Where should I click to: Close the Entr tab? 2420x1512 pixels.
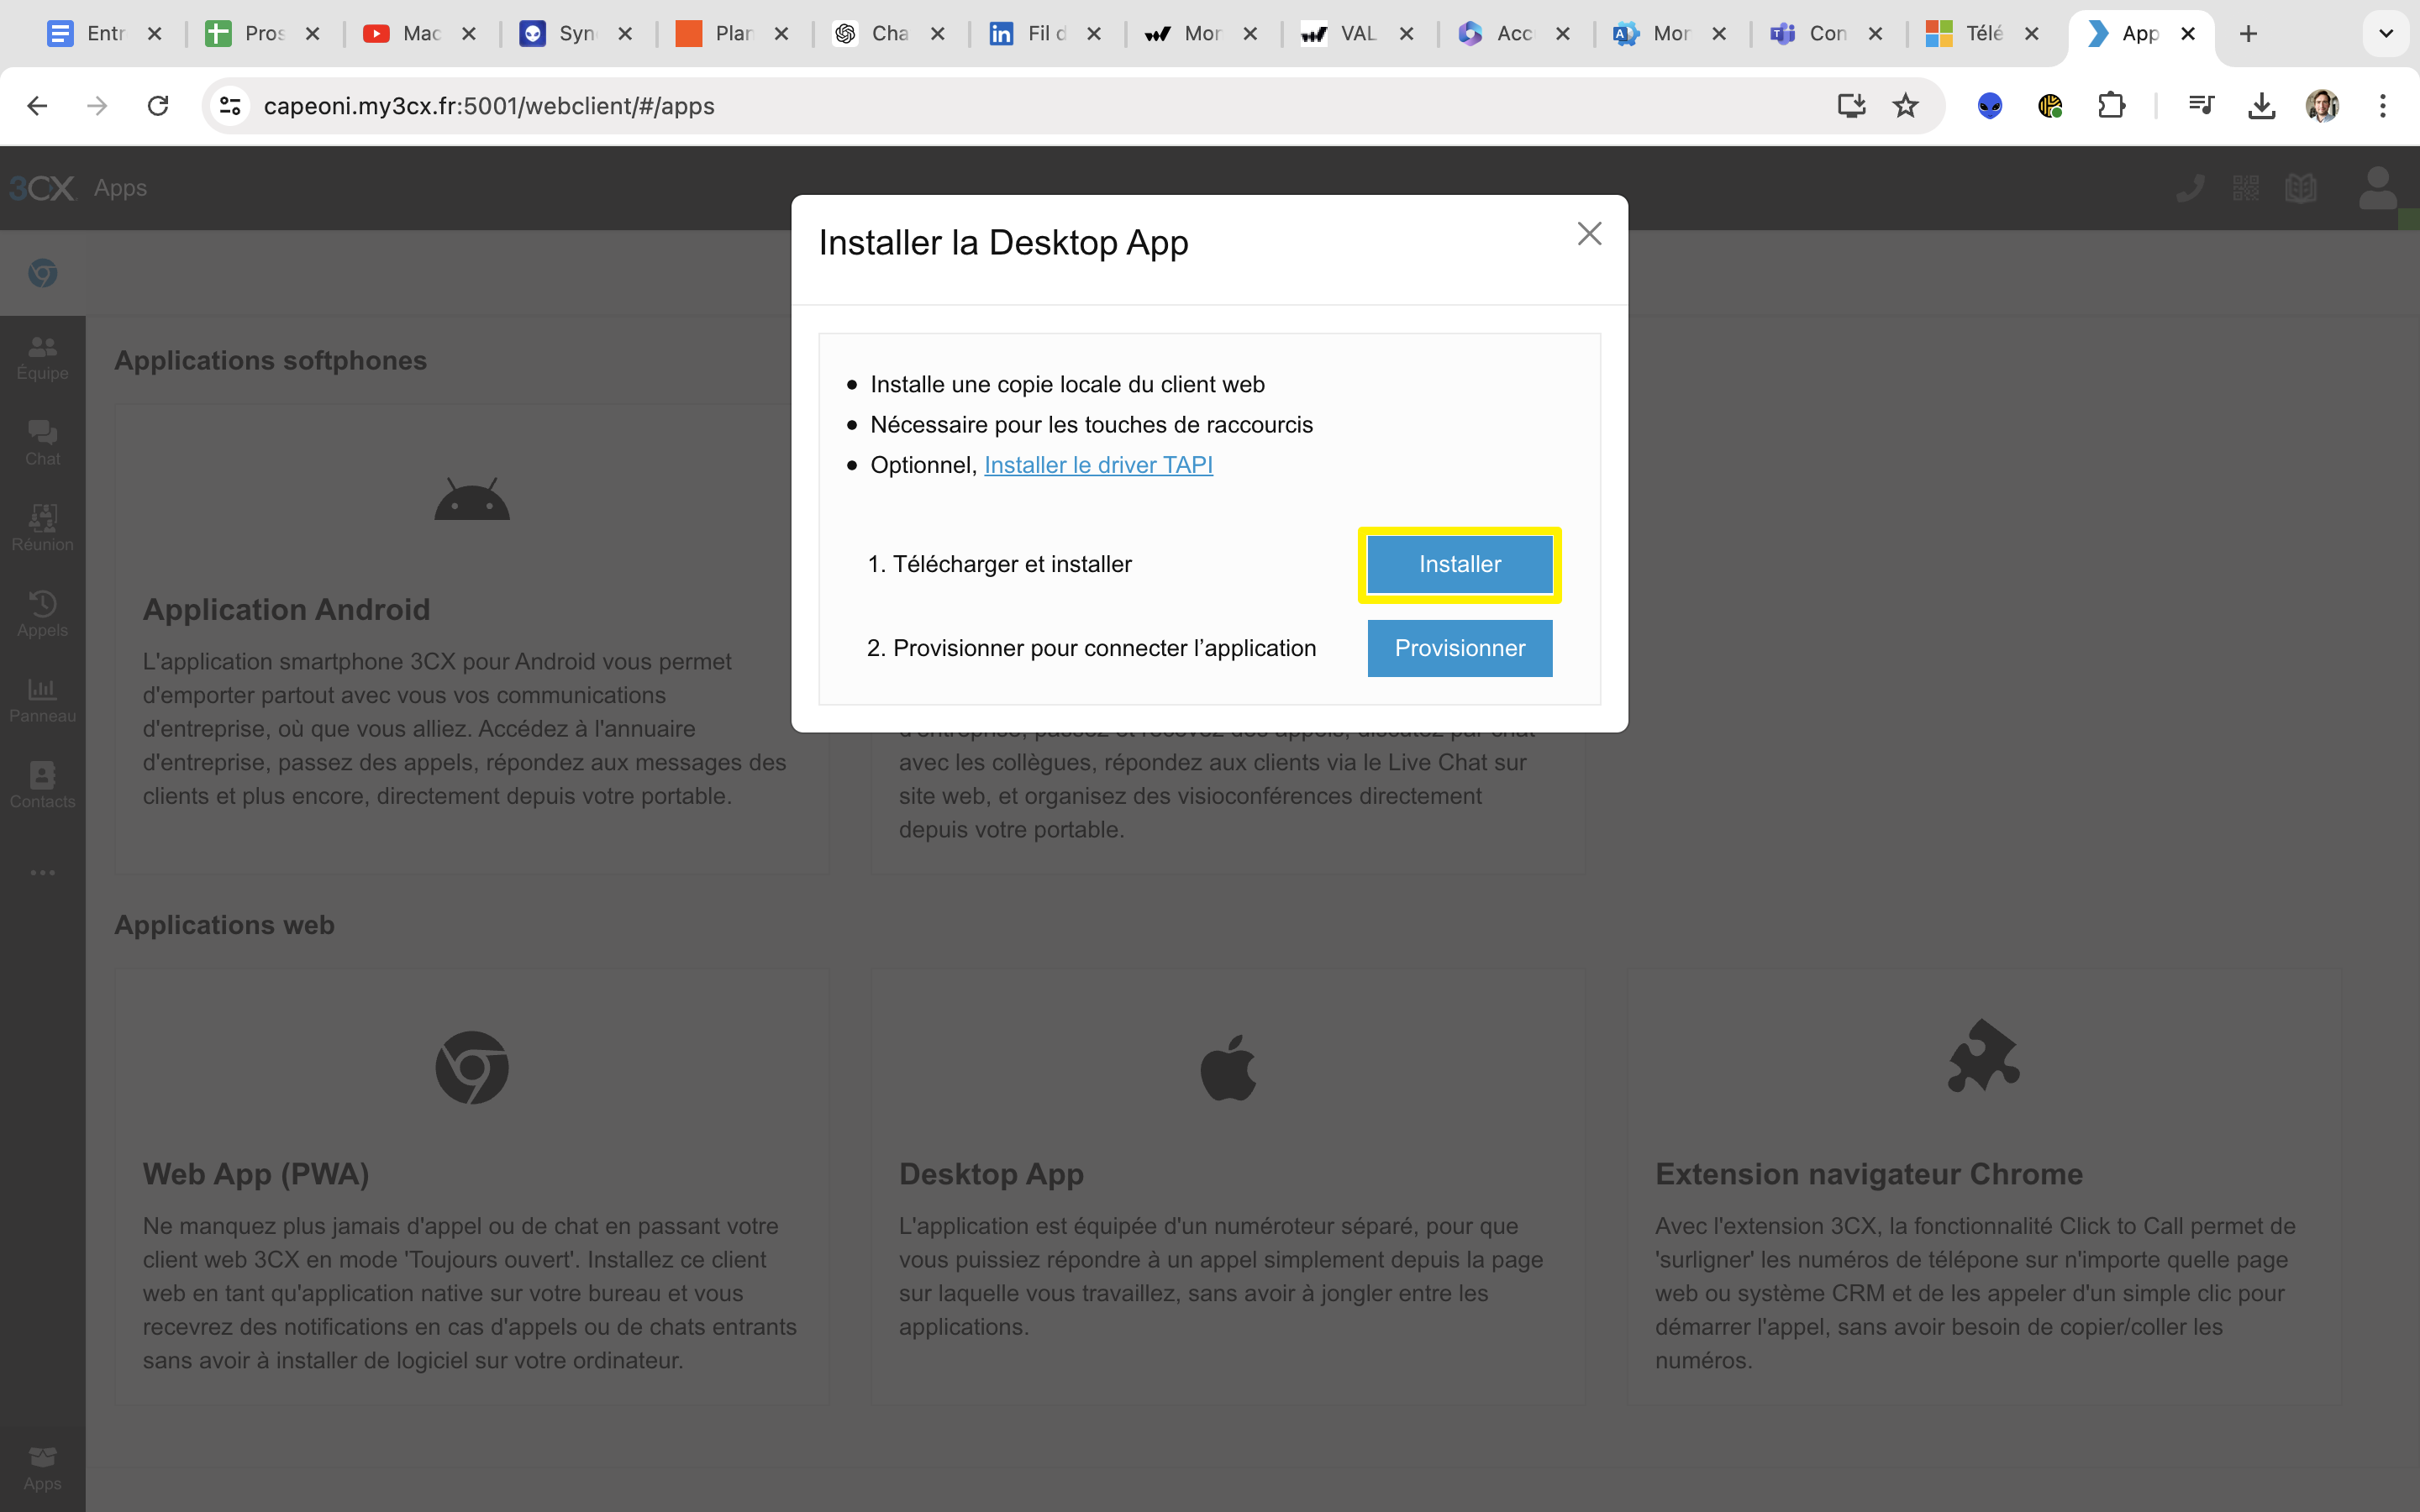coord(155,34)
